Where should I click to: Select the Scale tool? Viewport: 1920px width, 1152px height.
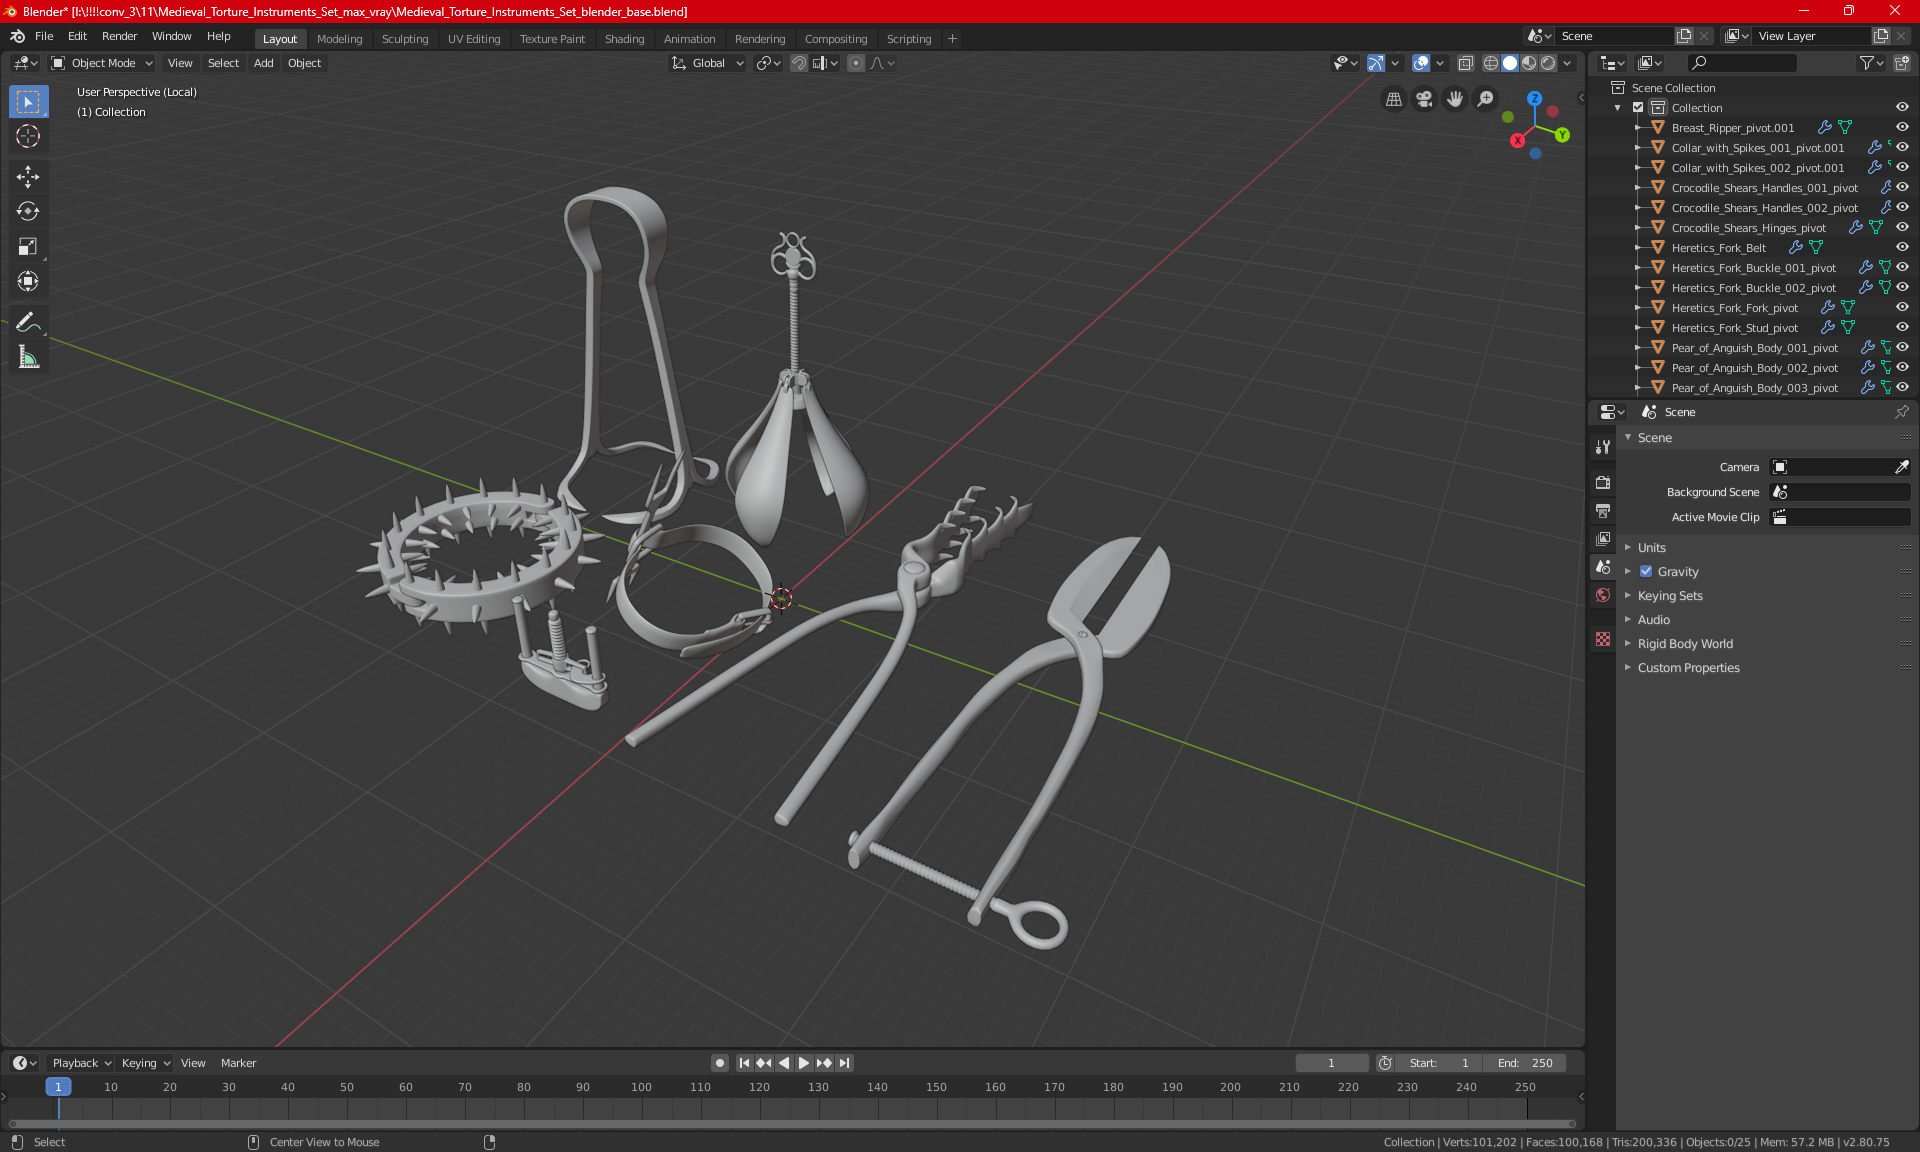(x=28, y=246)
